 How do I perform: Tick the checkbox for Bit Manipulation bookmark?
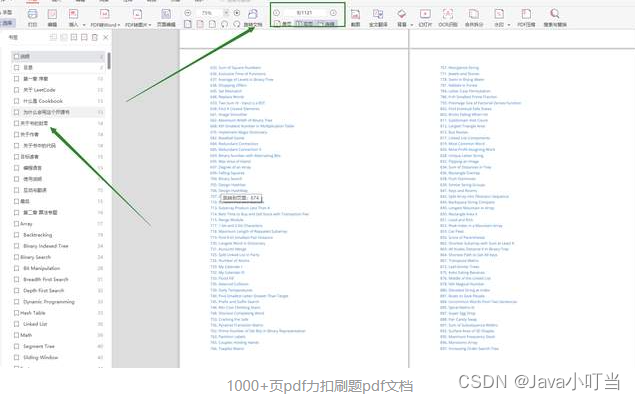tap(17, 268)
